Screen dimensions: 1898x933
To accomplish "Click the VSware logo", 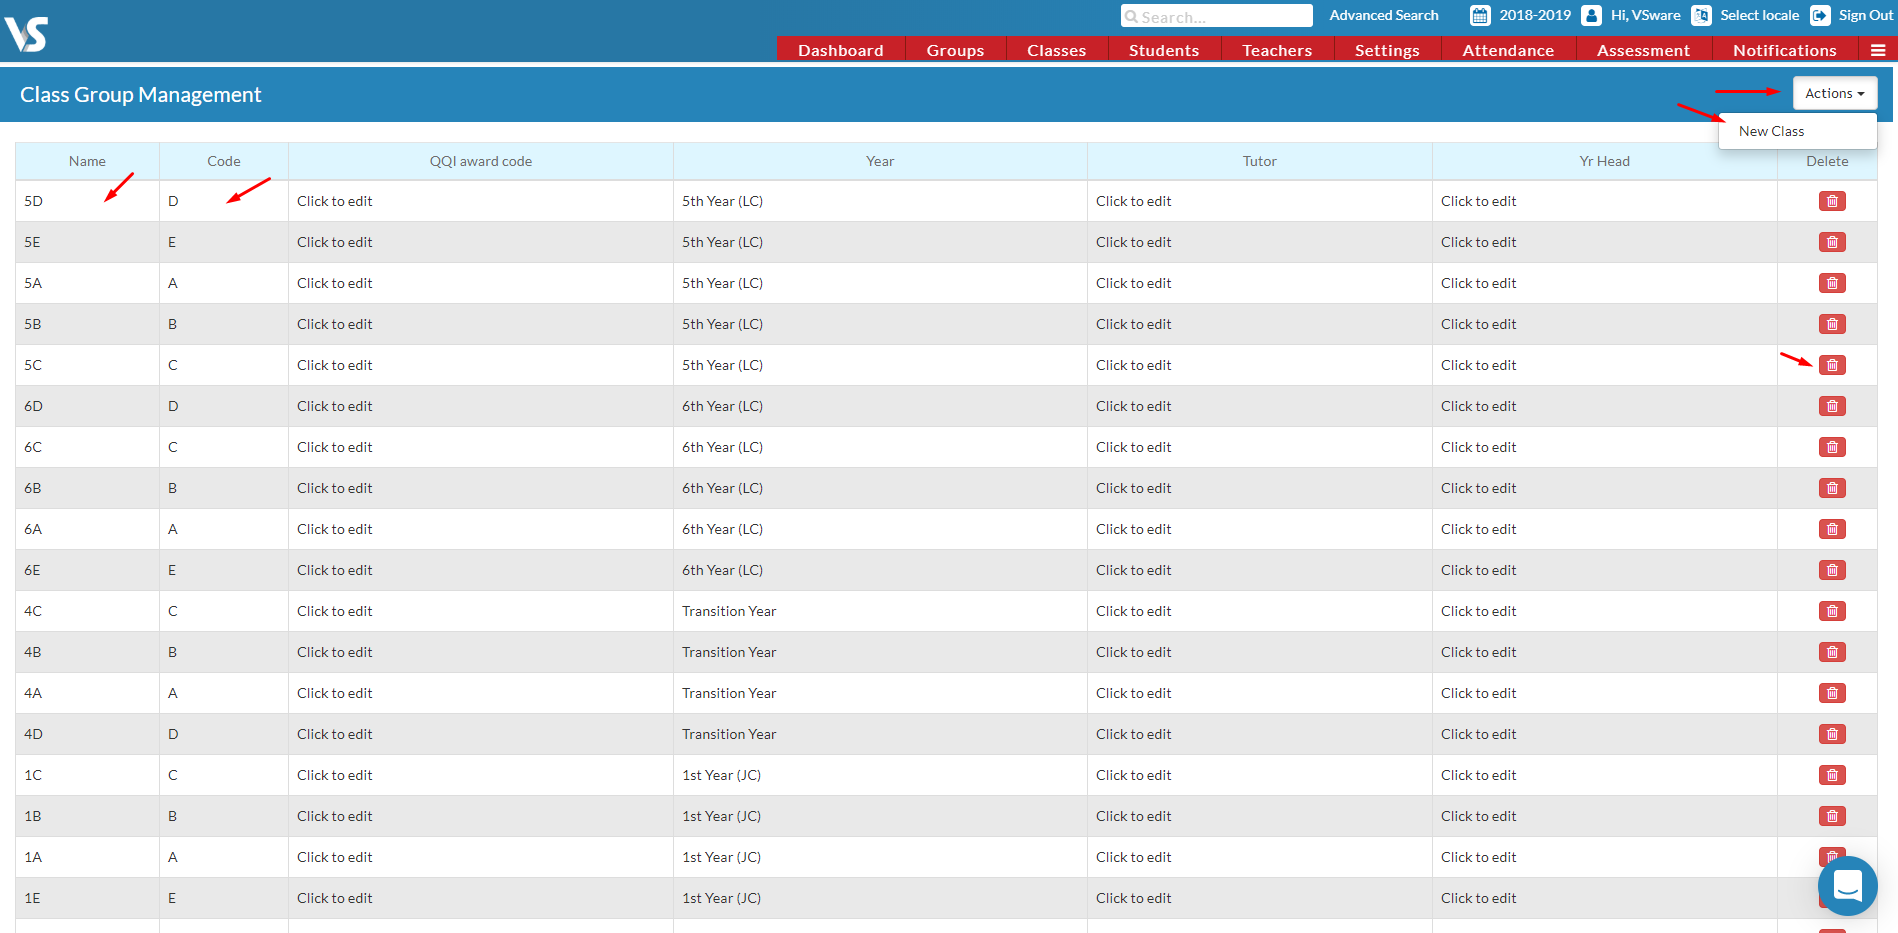I will [x=26, y=34].
